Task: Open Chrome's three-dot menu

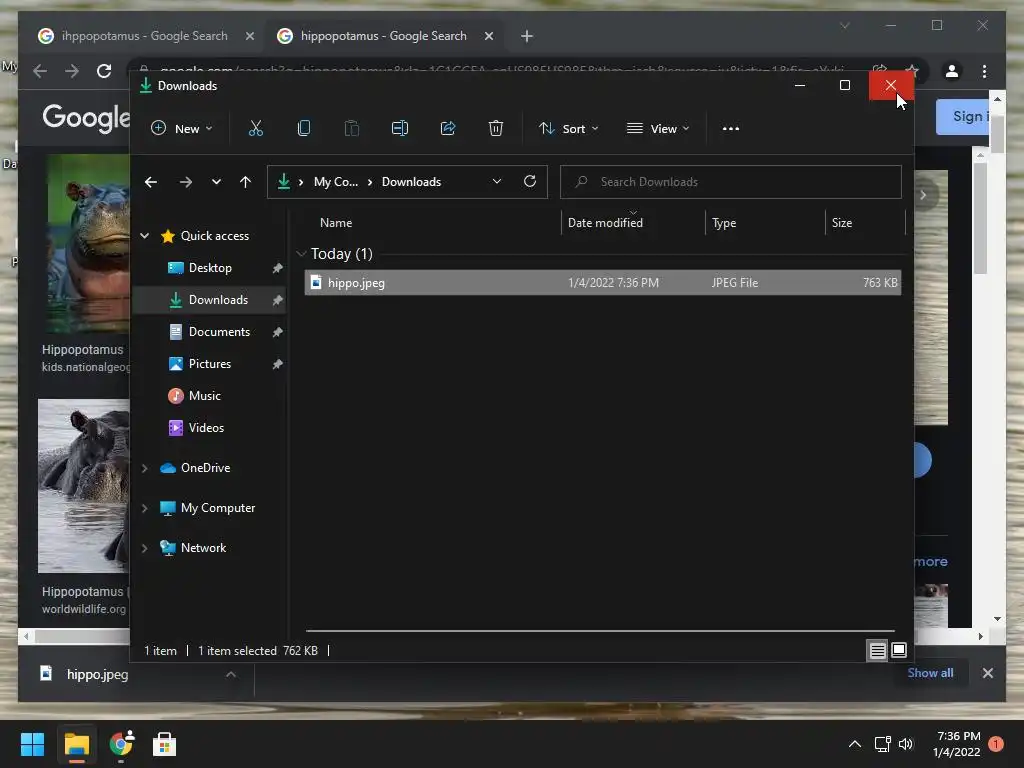Action: [x=984, y=71]
